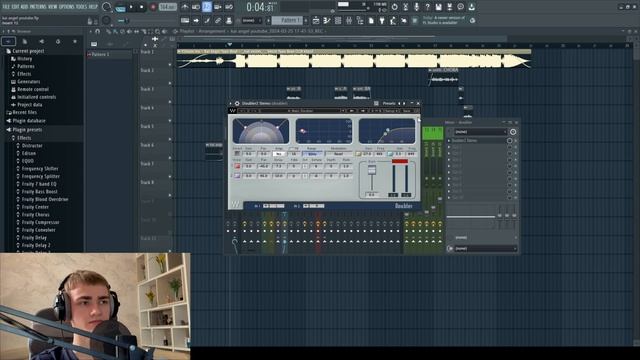Image resolution: width=640 pixels, height=360 pixels.
Task: Open the FILE menu
Action: 6,7
